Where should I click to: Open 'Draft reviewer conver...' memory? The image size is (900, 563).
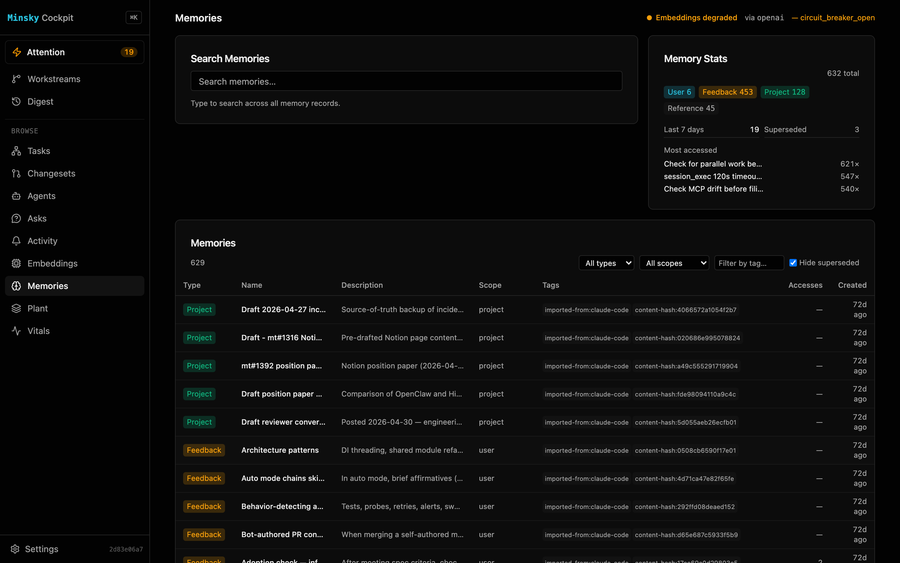coord(283,422)
